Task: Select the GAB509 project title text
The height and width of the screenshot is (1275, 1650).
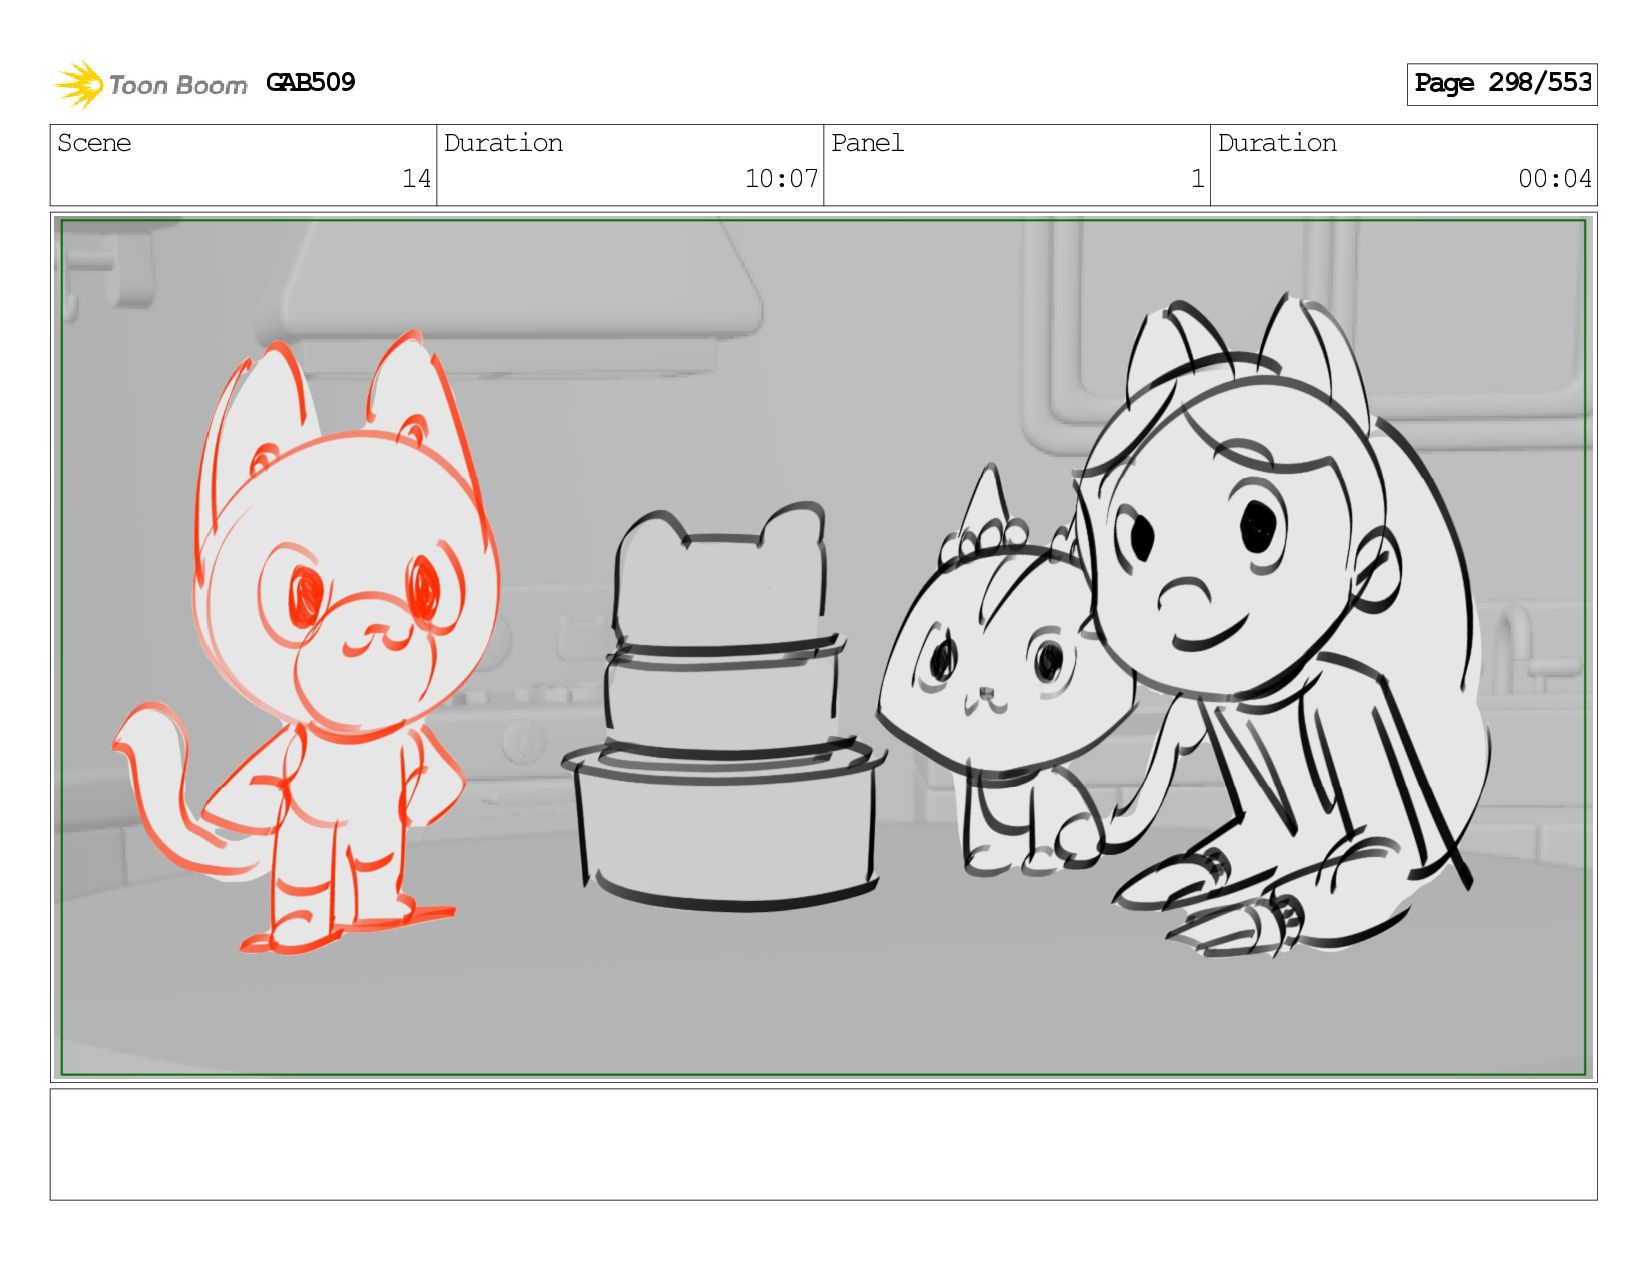Action: [311, 82]
